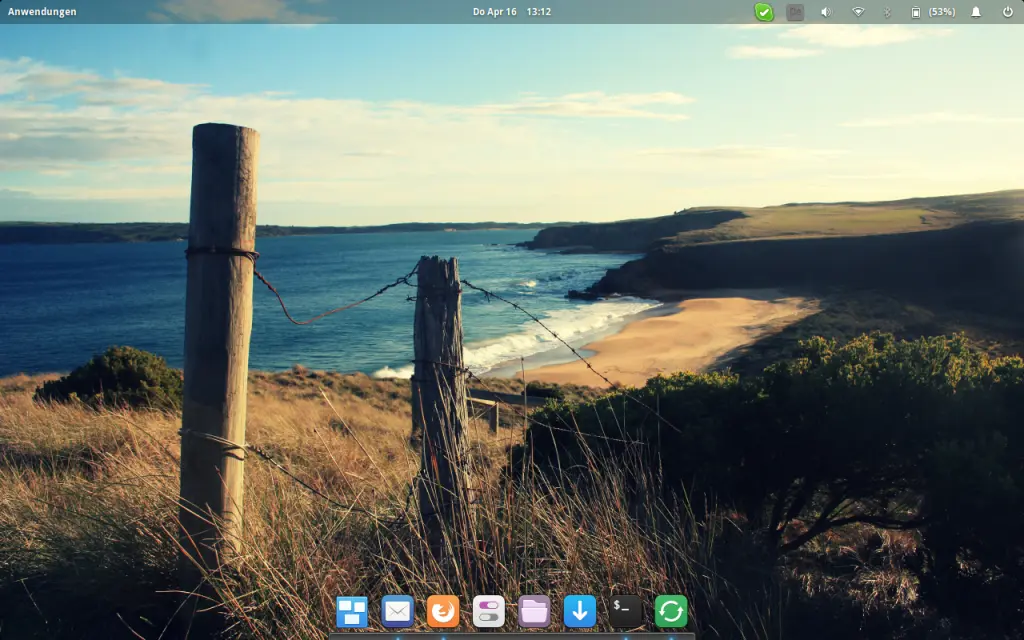Launch System Settings (Switchboard) from the dock

487,611
